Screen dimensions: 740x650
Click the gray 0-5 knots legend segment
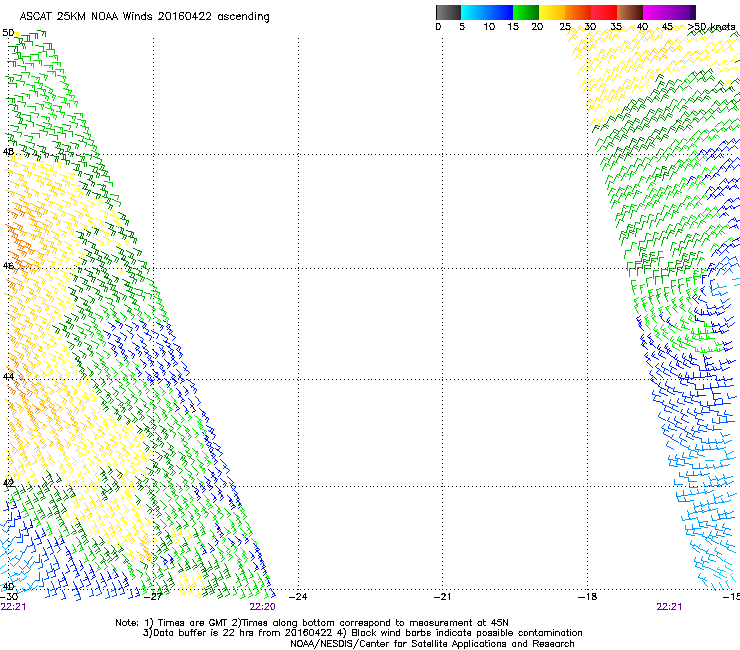coord(448,12)
